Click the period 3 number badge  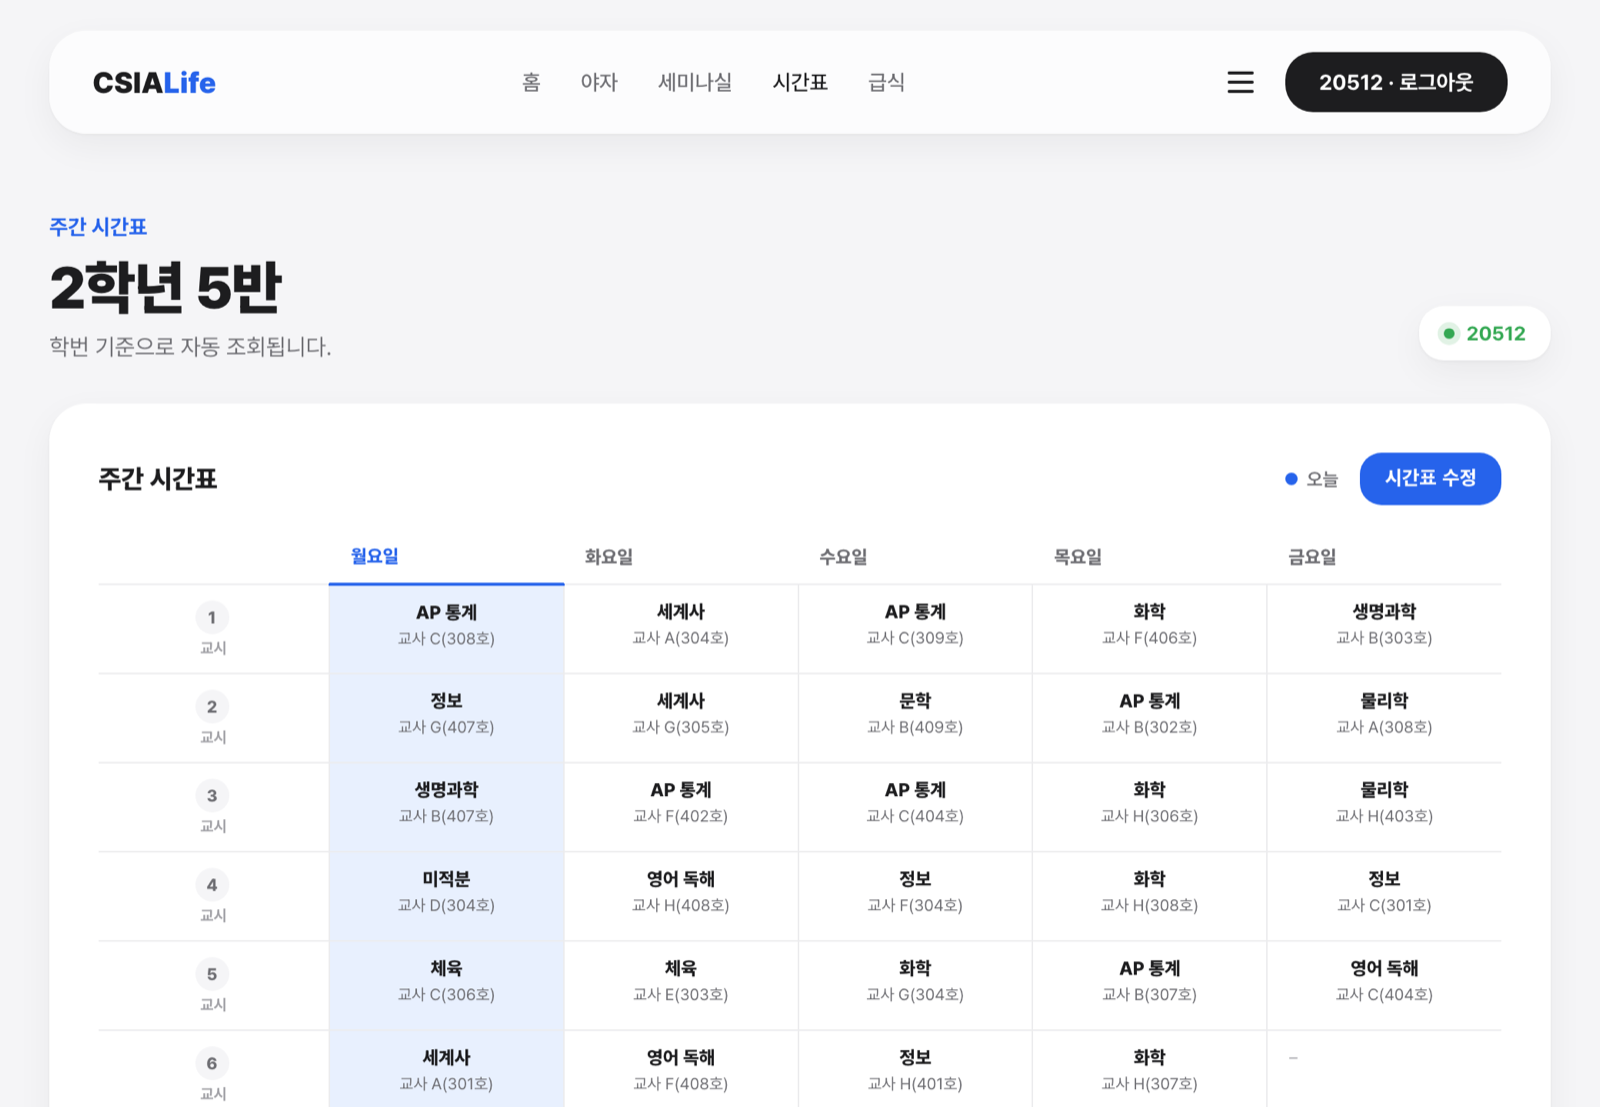coord(212,795)
